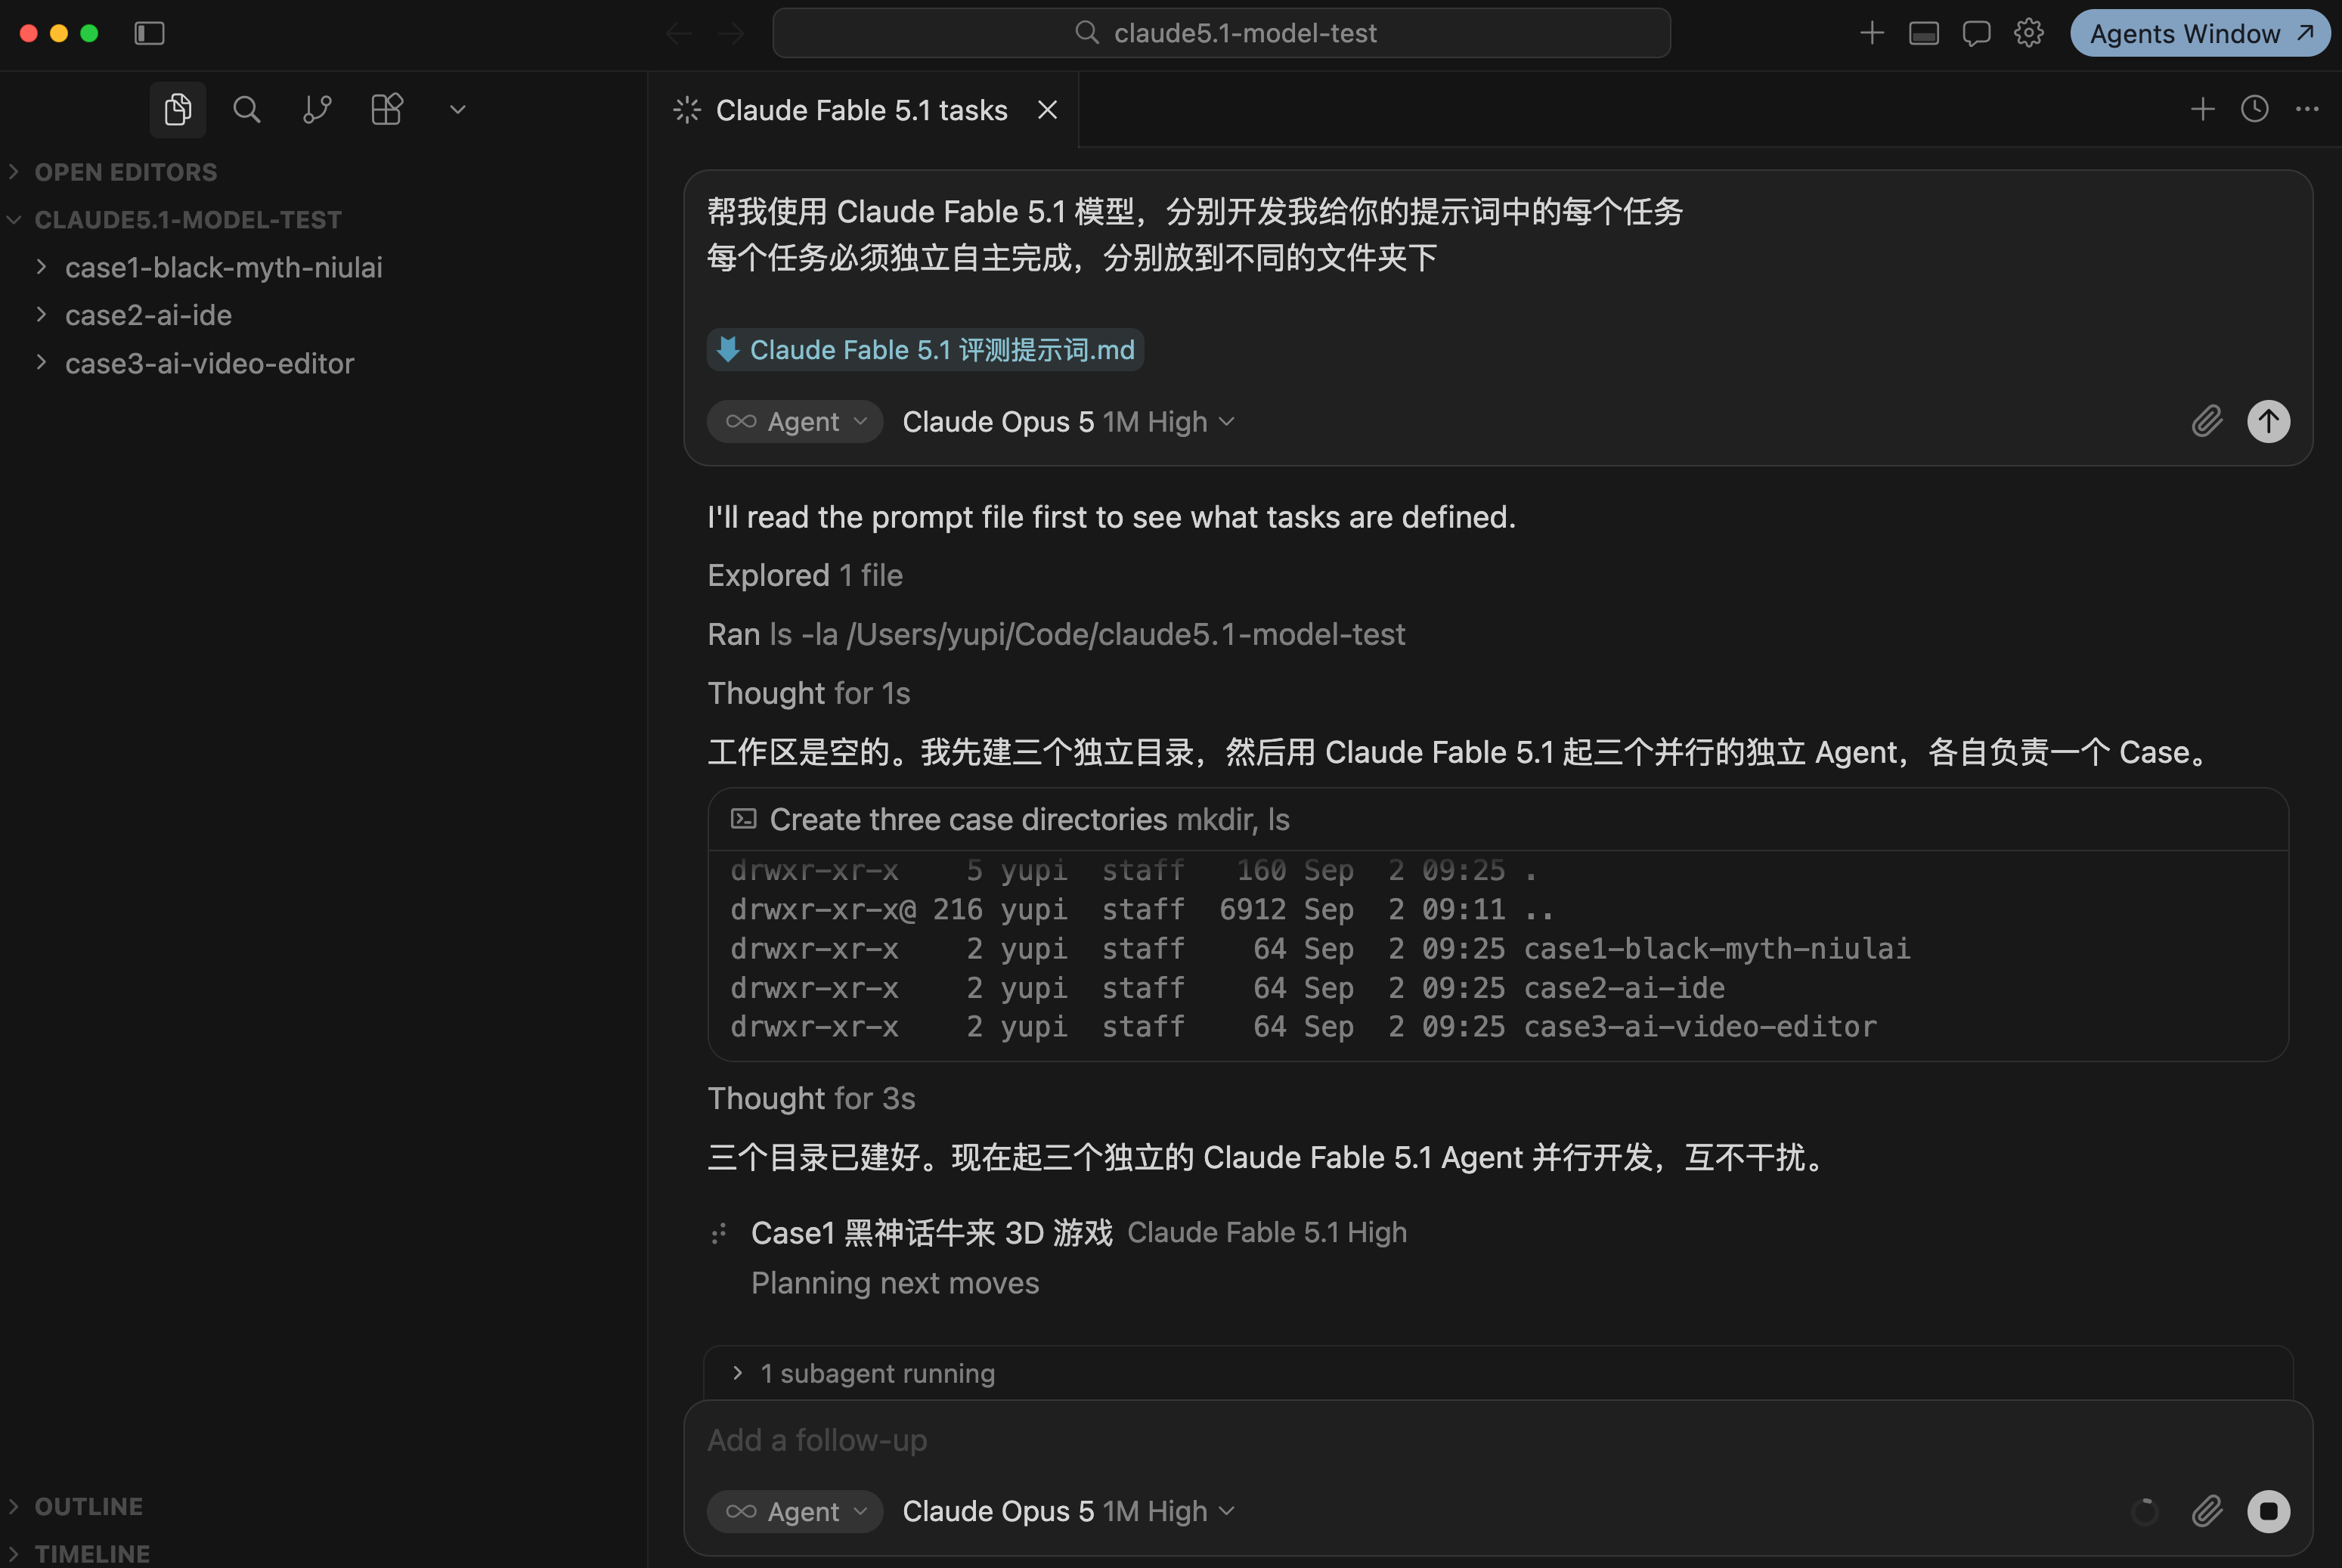Open the Source Control branch icon
Viewport: 2342px width, 1568px height.
tap(317, 109)
